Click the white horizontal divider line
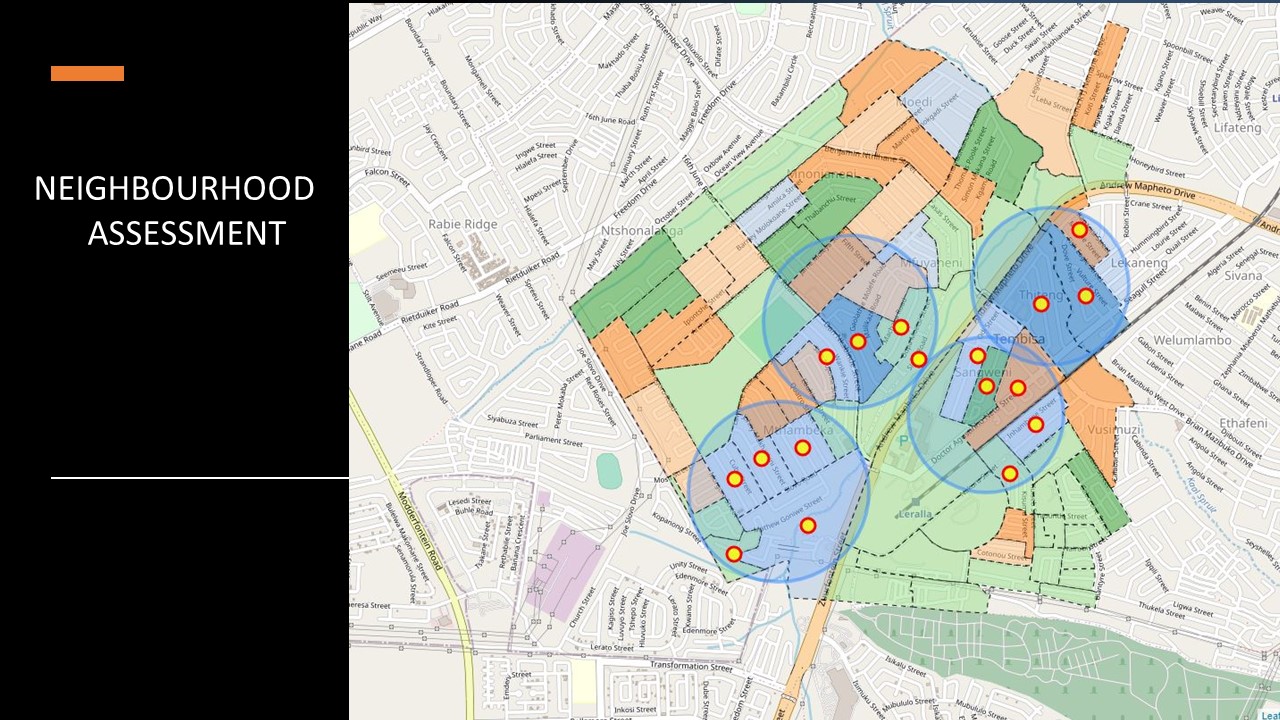 point(200,478)
